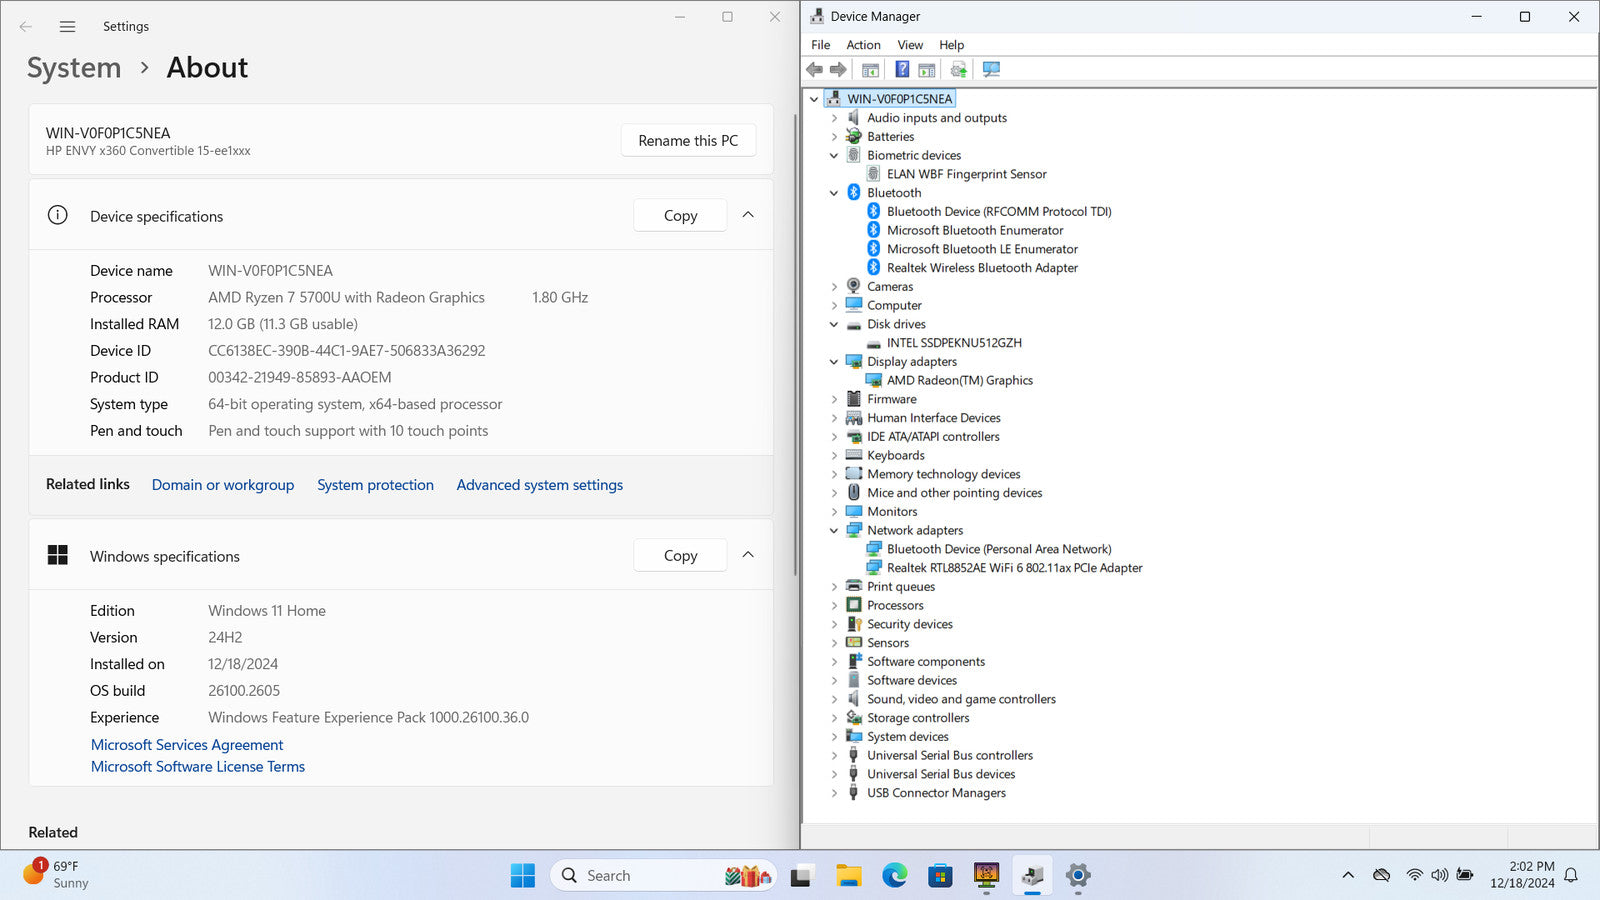
Task: Open File Explorer from taskbar
Action: tap(849, 876)
